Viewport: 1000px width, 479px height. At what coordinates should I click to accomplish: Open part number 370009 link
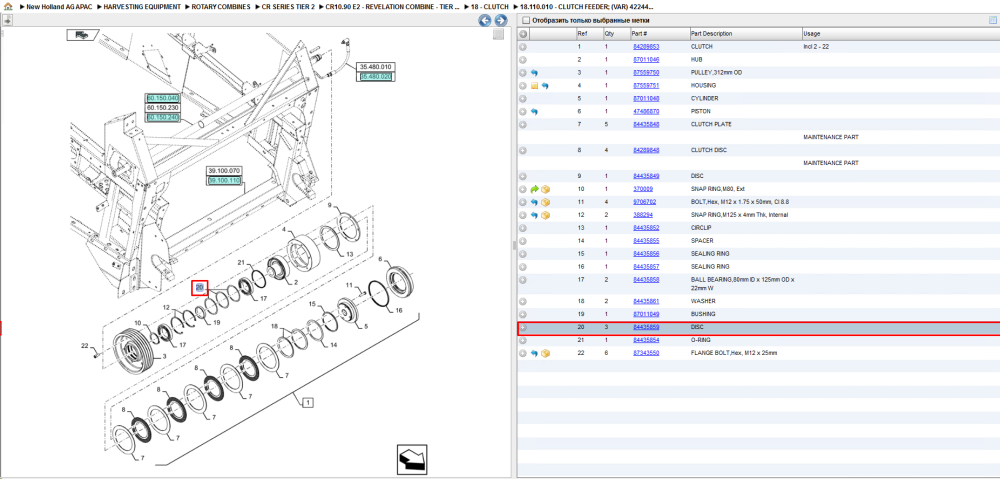tap(642, 189)
